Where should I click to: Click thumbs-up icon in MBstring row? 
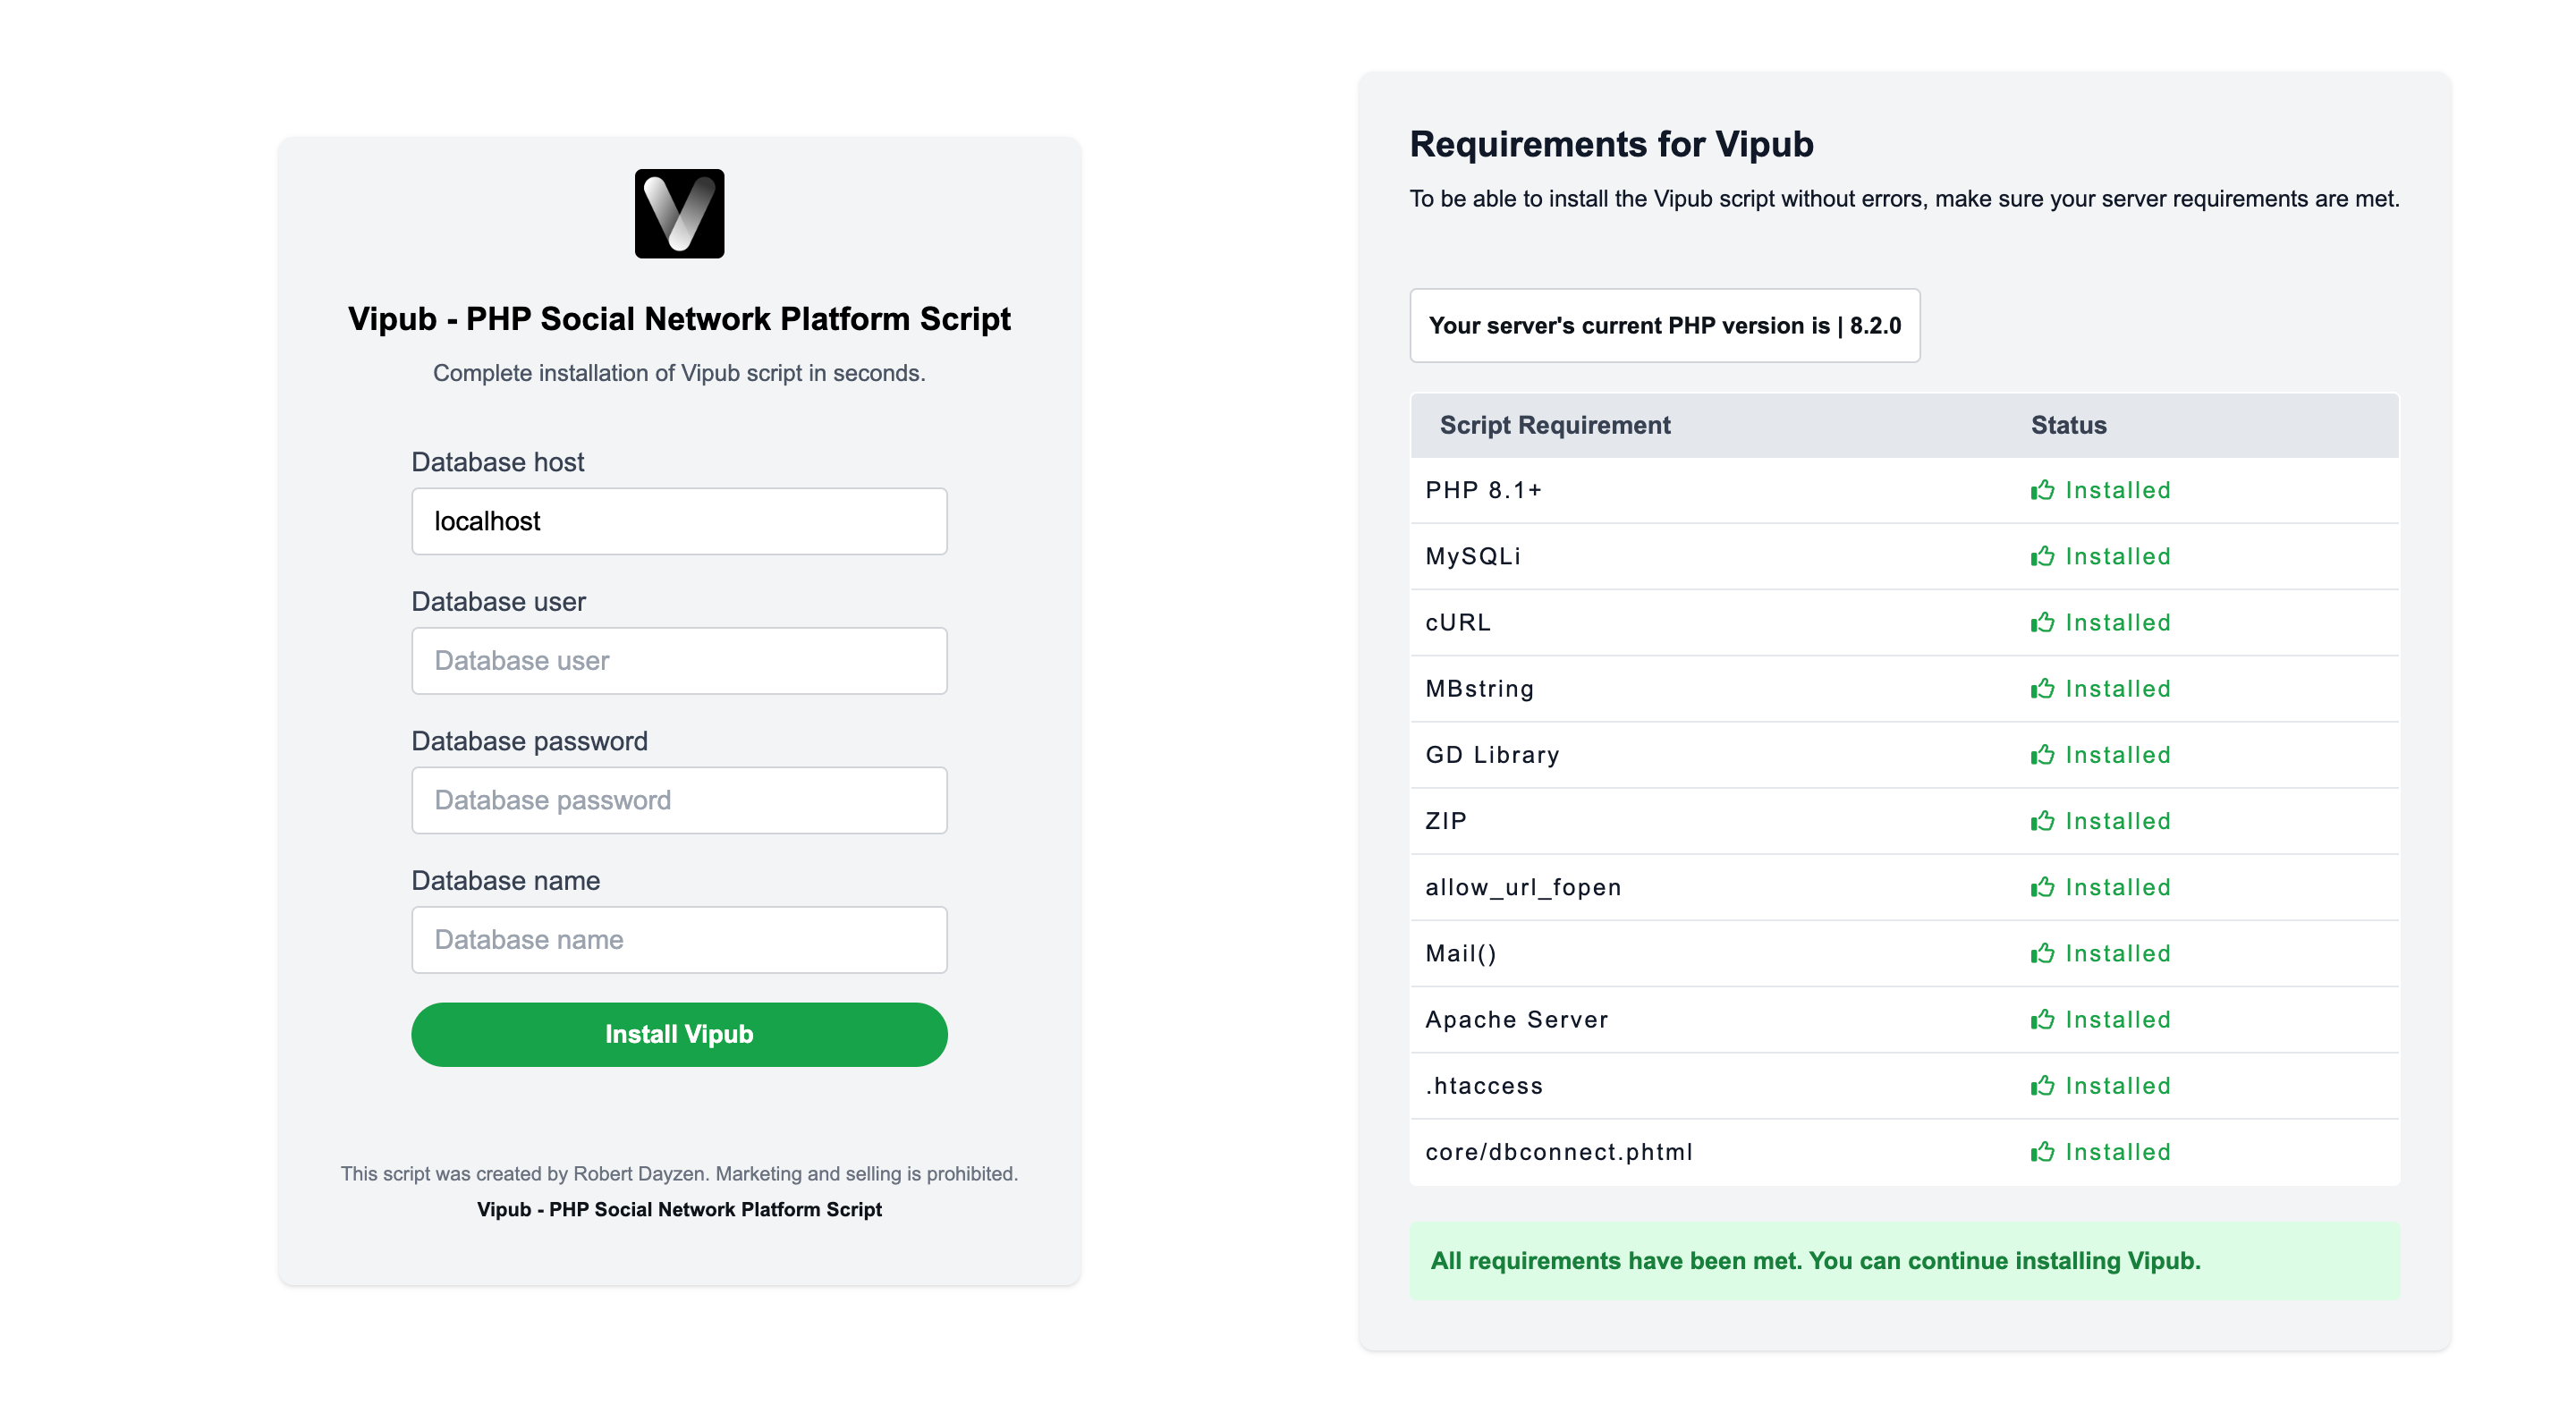tap(2042, 688)
